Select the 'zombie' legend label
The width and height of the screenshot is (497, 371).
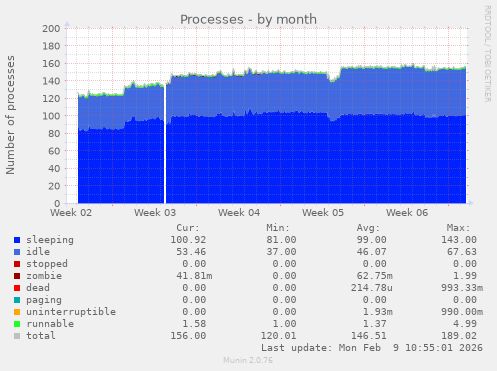[x=44, y=276]
